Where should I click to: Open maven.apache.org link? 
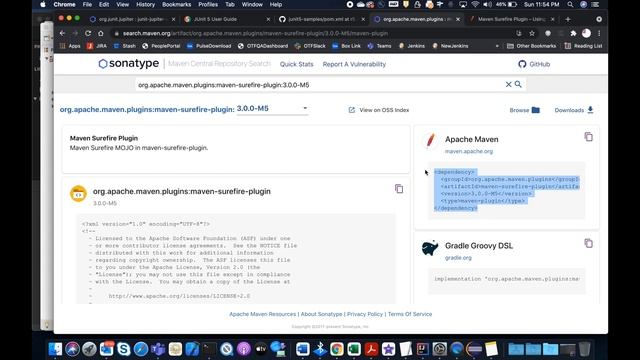469,151
